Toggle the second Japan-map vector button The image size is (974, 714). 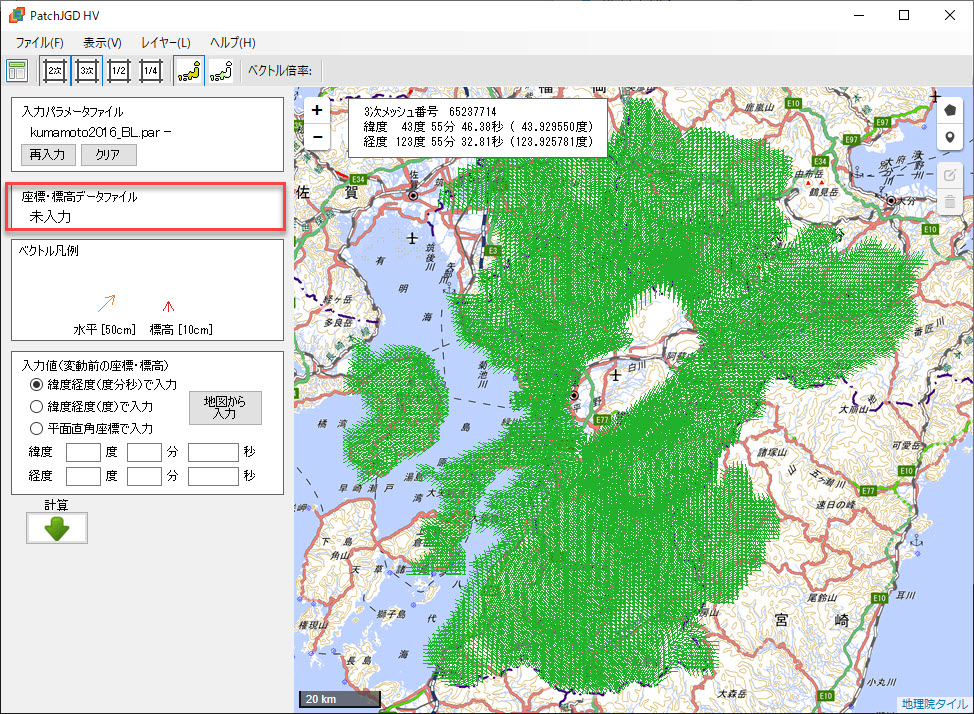221,71
